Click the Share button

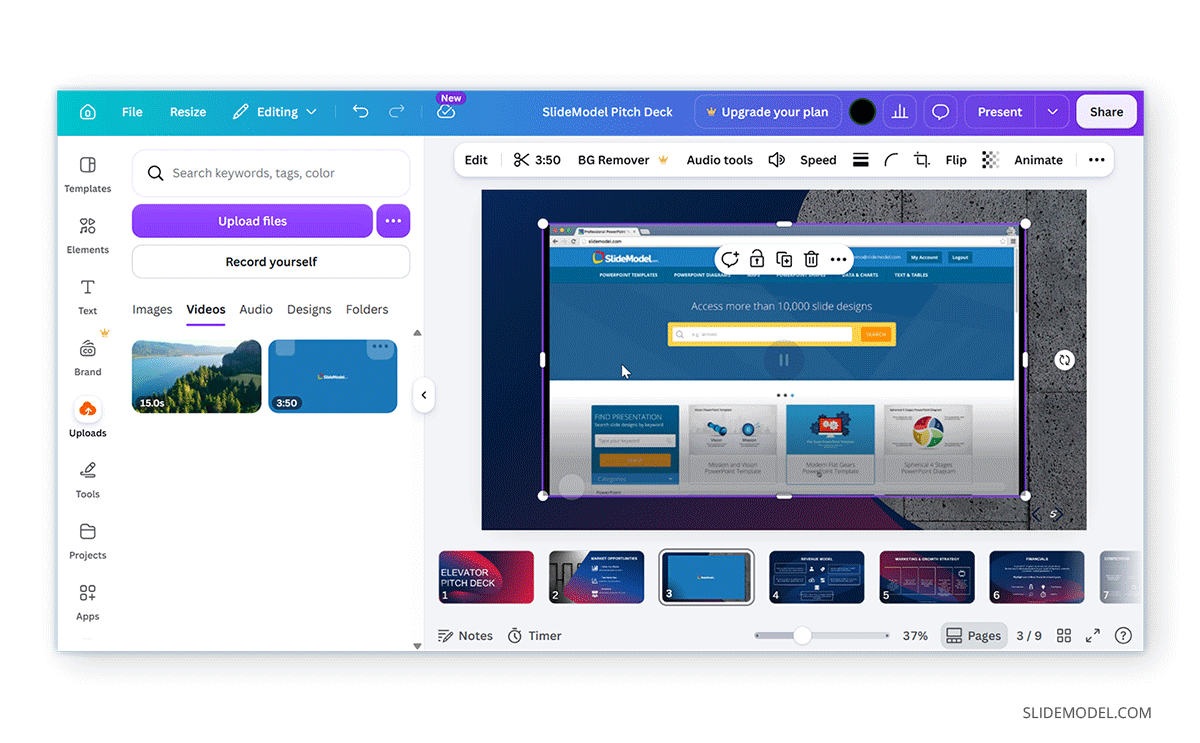[1106, 112]
